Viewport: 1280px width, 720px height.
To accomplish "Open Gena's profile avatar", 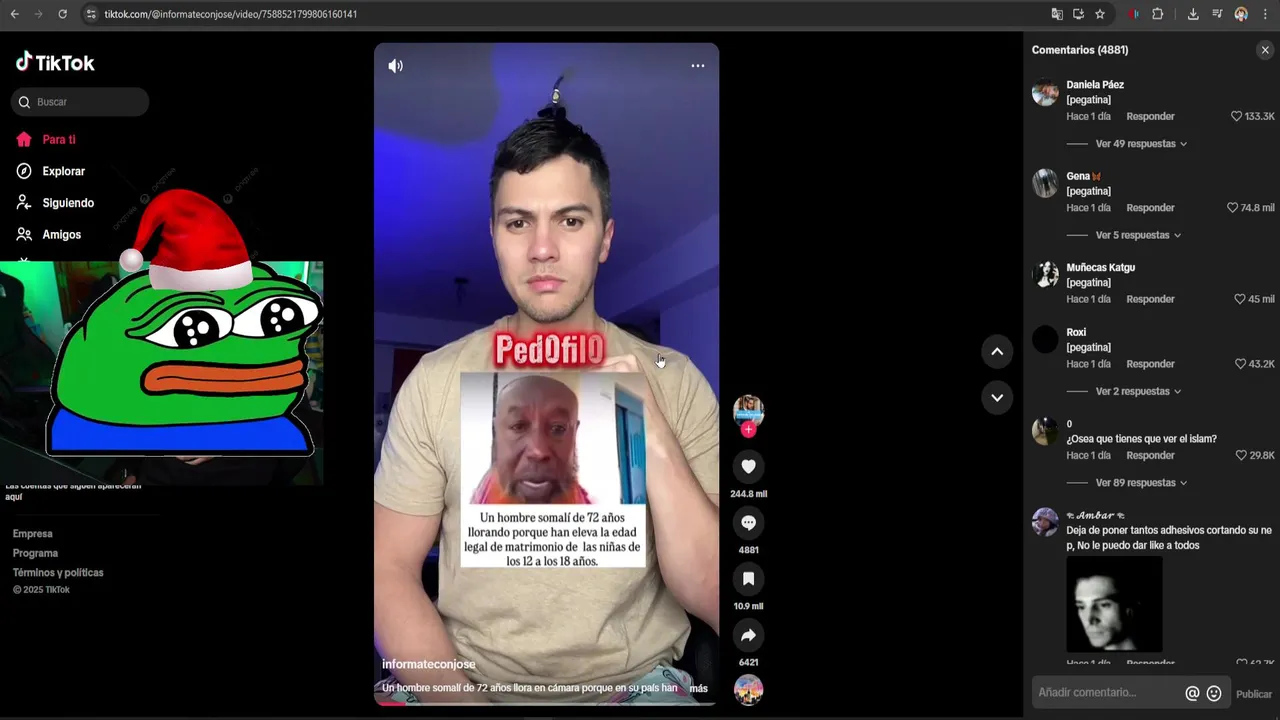I will click(1045, 184).
